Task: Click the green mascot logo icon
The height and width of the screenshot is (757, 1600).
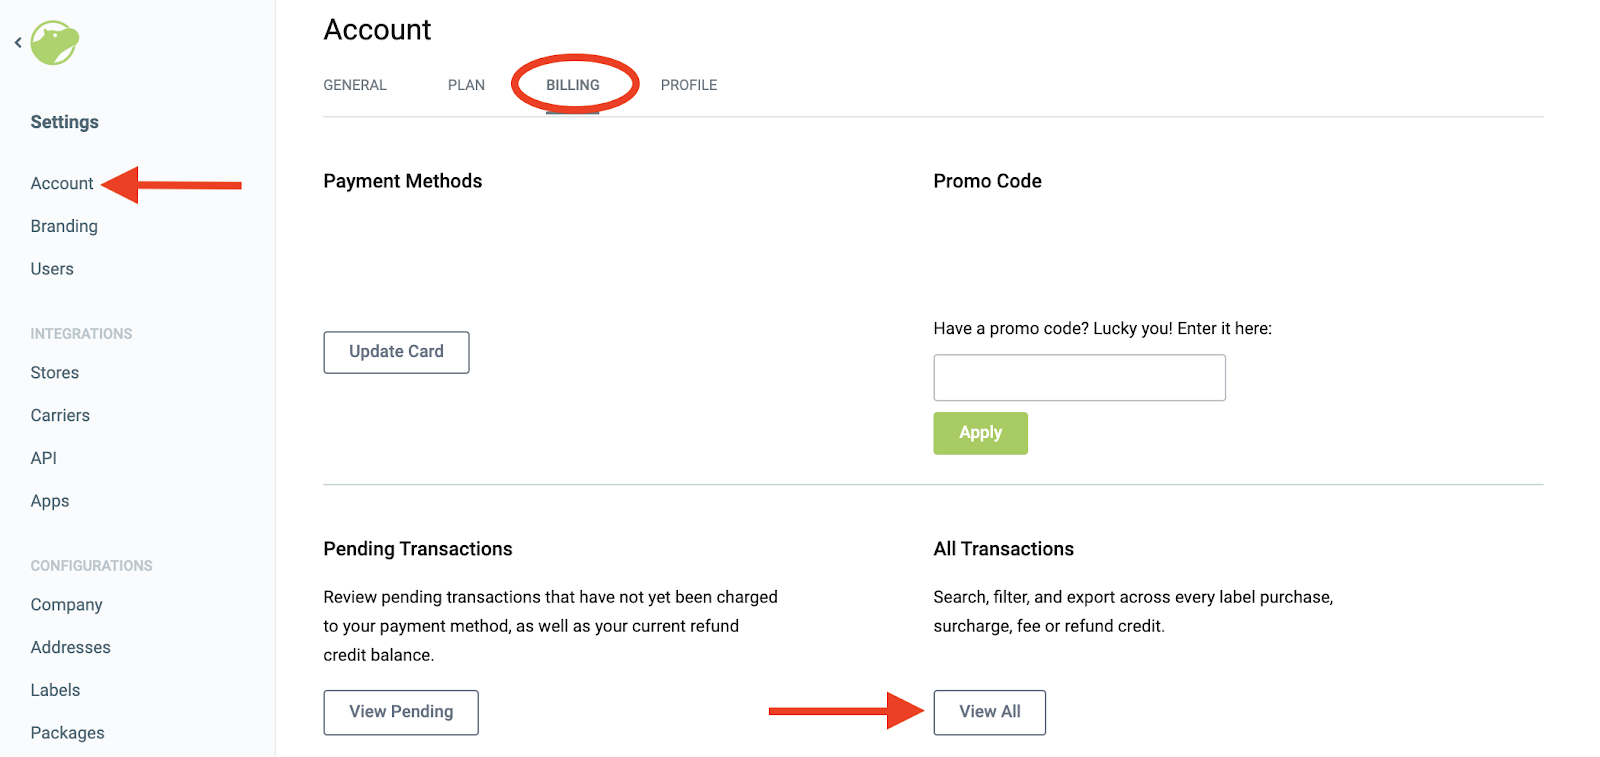Action: coord(55,43)
